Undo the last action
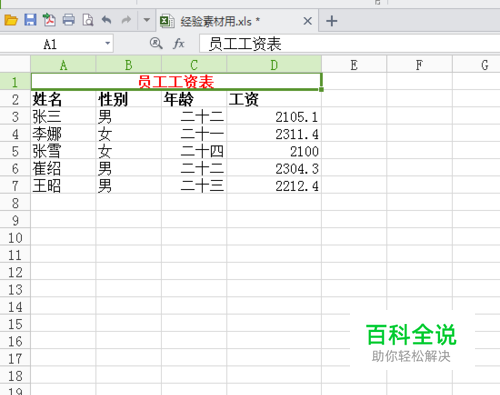This screenshot has width=500, height=395. pyautogui.click(x=107, y=20)
